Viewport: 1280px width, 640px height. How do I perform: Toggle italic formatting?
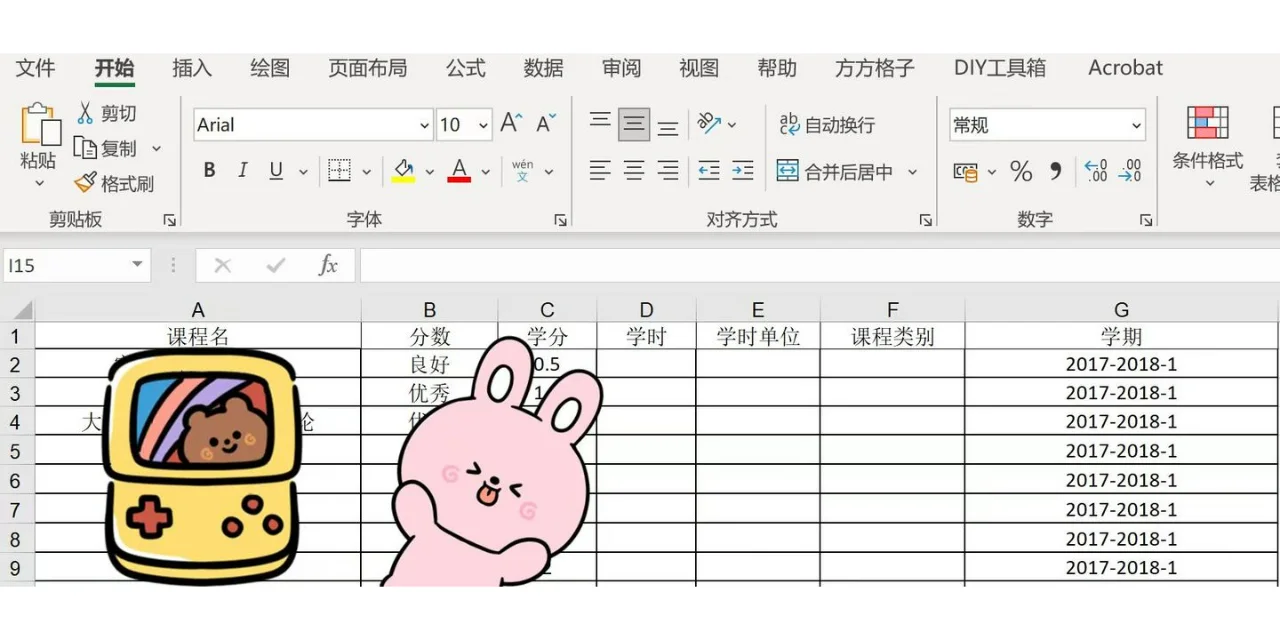(x=242, y=171)
